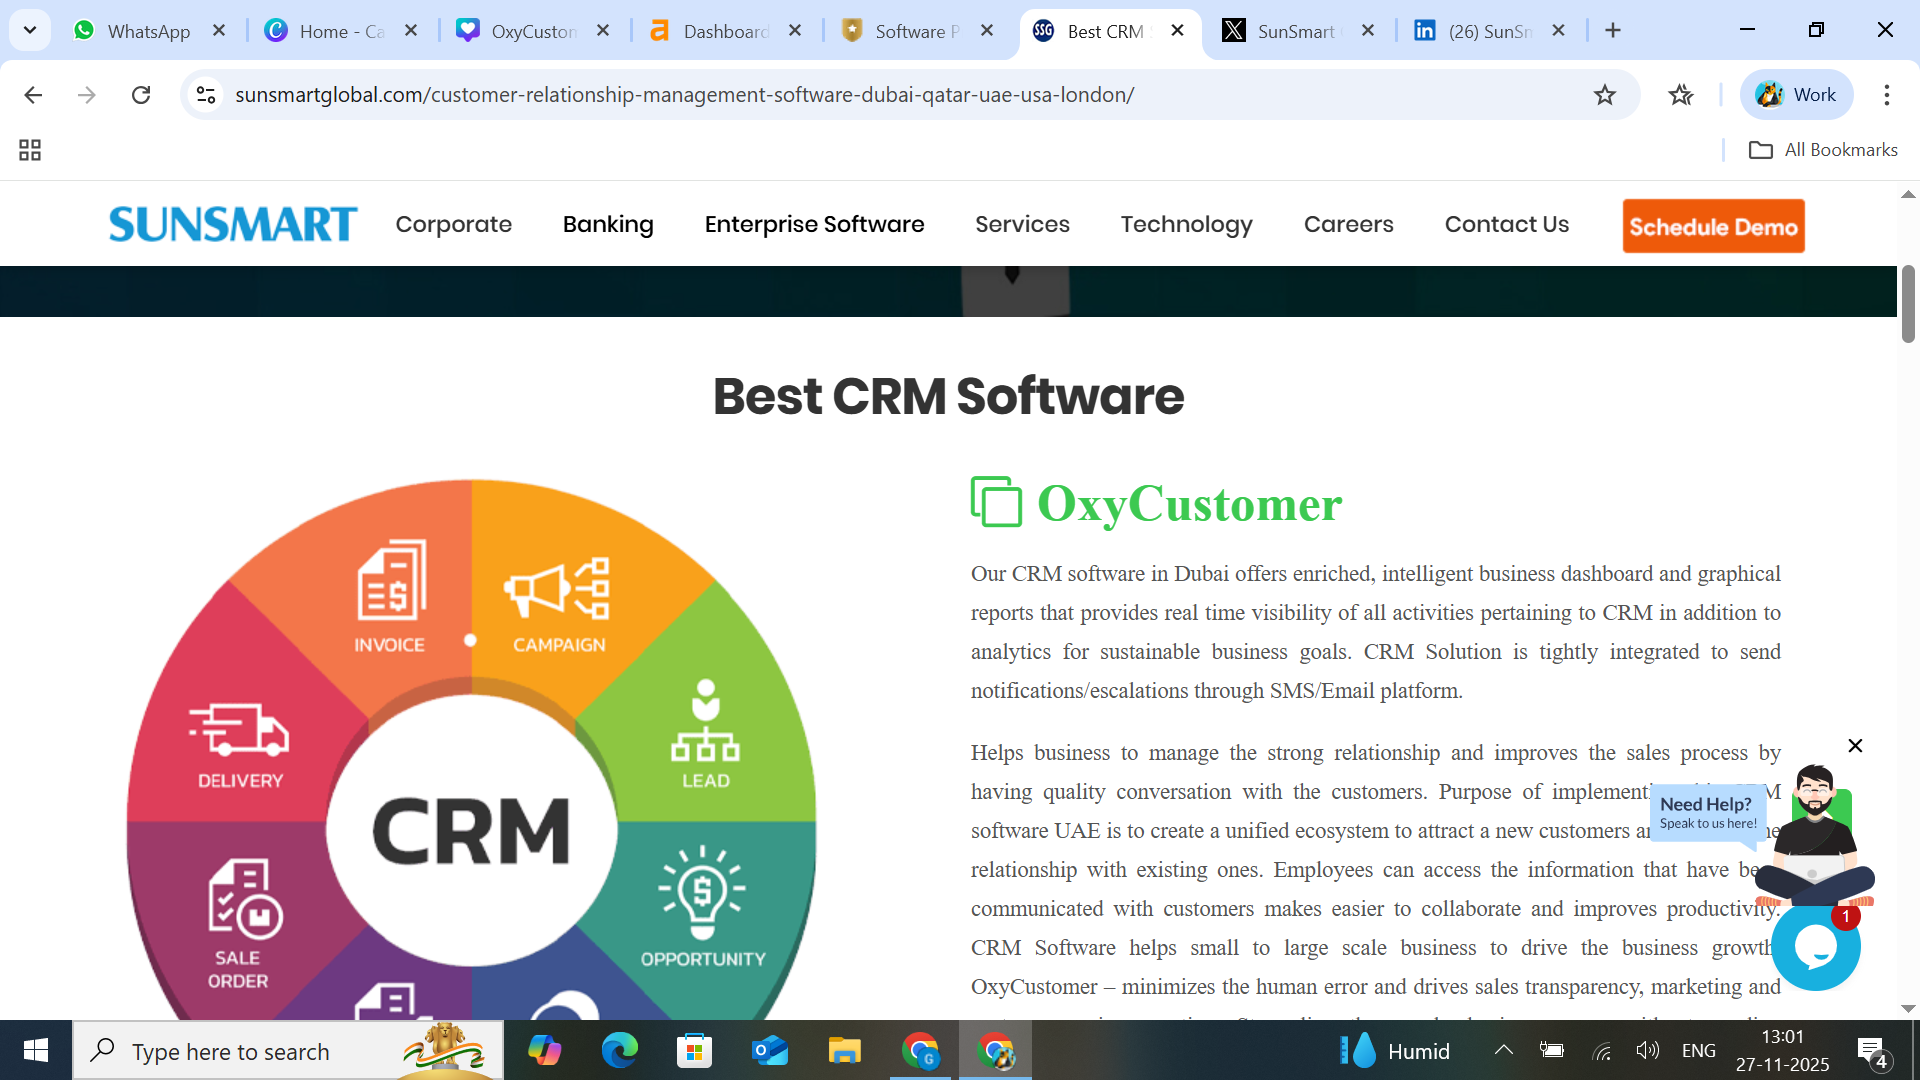Open the Windows Start menu
The height and width of the screenshot is (1080, 1920).
tap(35, 1050)
